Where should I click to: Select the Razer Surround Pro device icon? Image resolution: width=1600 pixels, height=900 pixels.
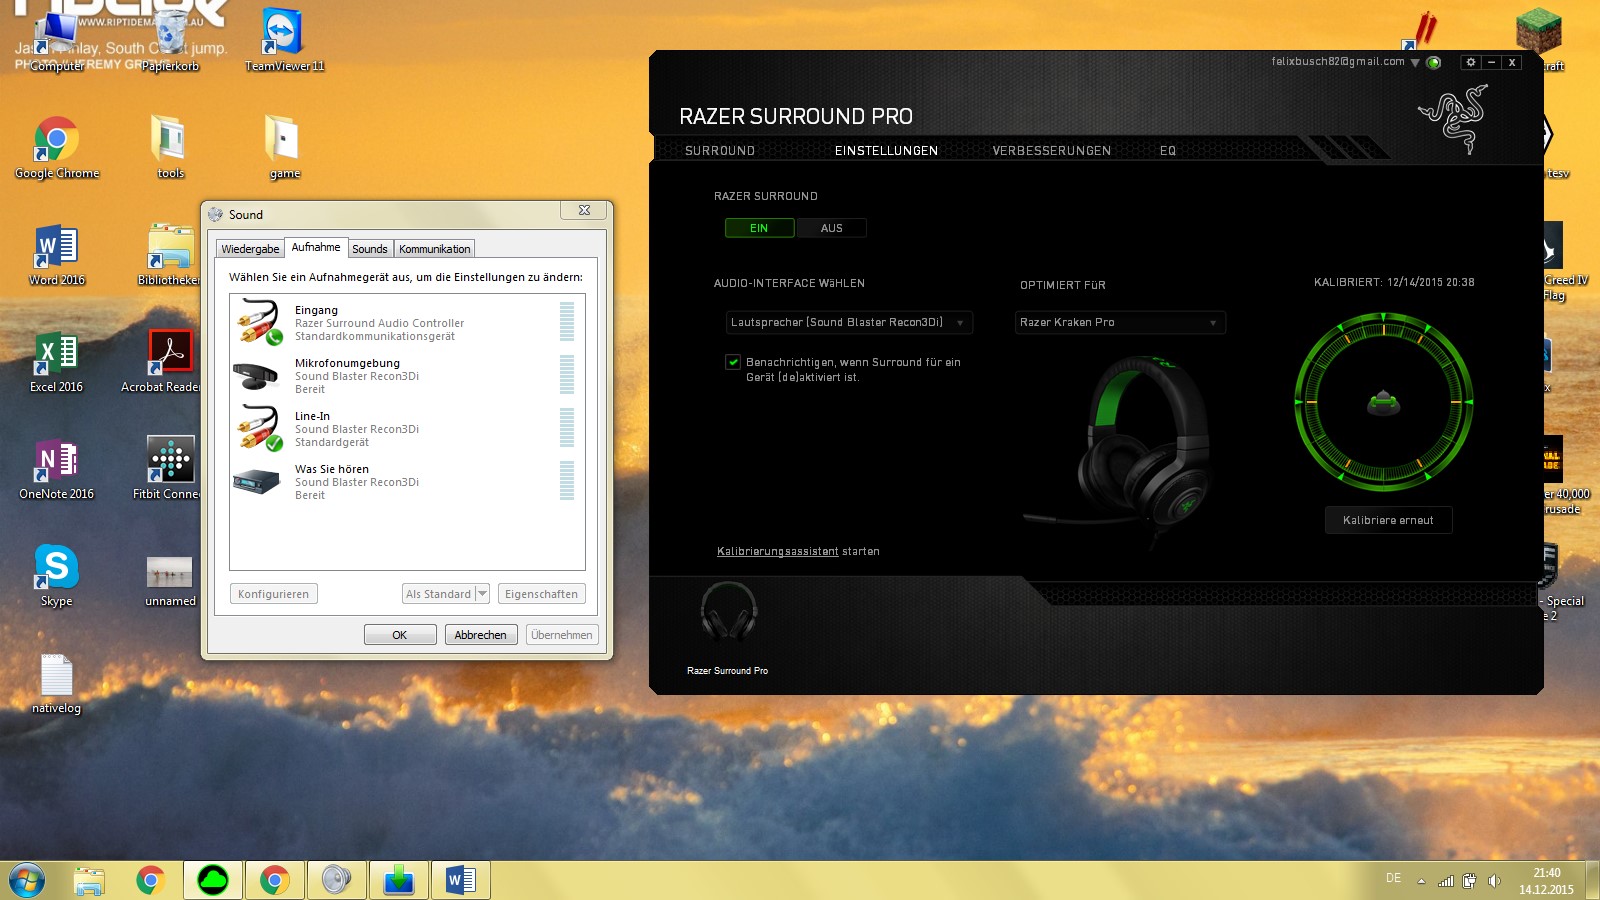728,611
